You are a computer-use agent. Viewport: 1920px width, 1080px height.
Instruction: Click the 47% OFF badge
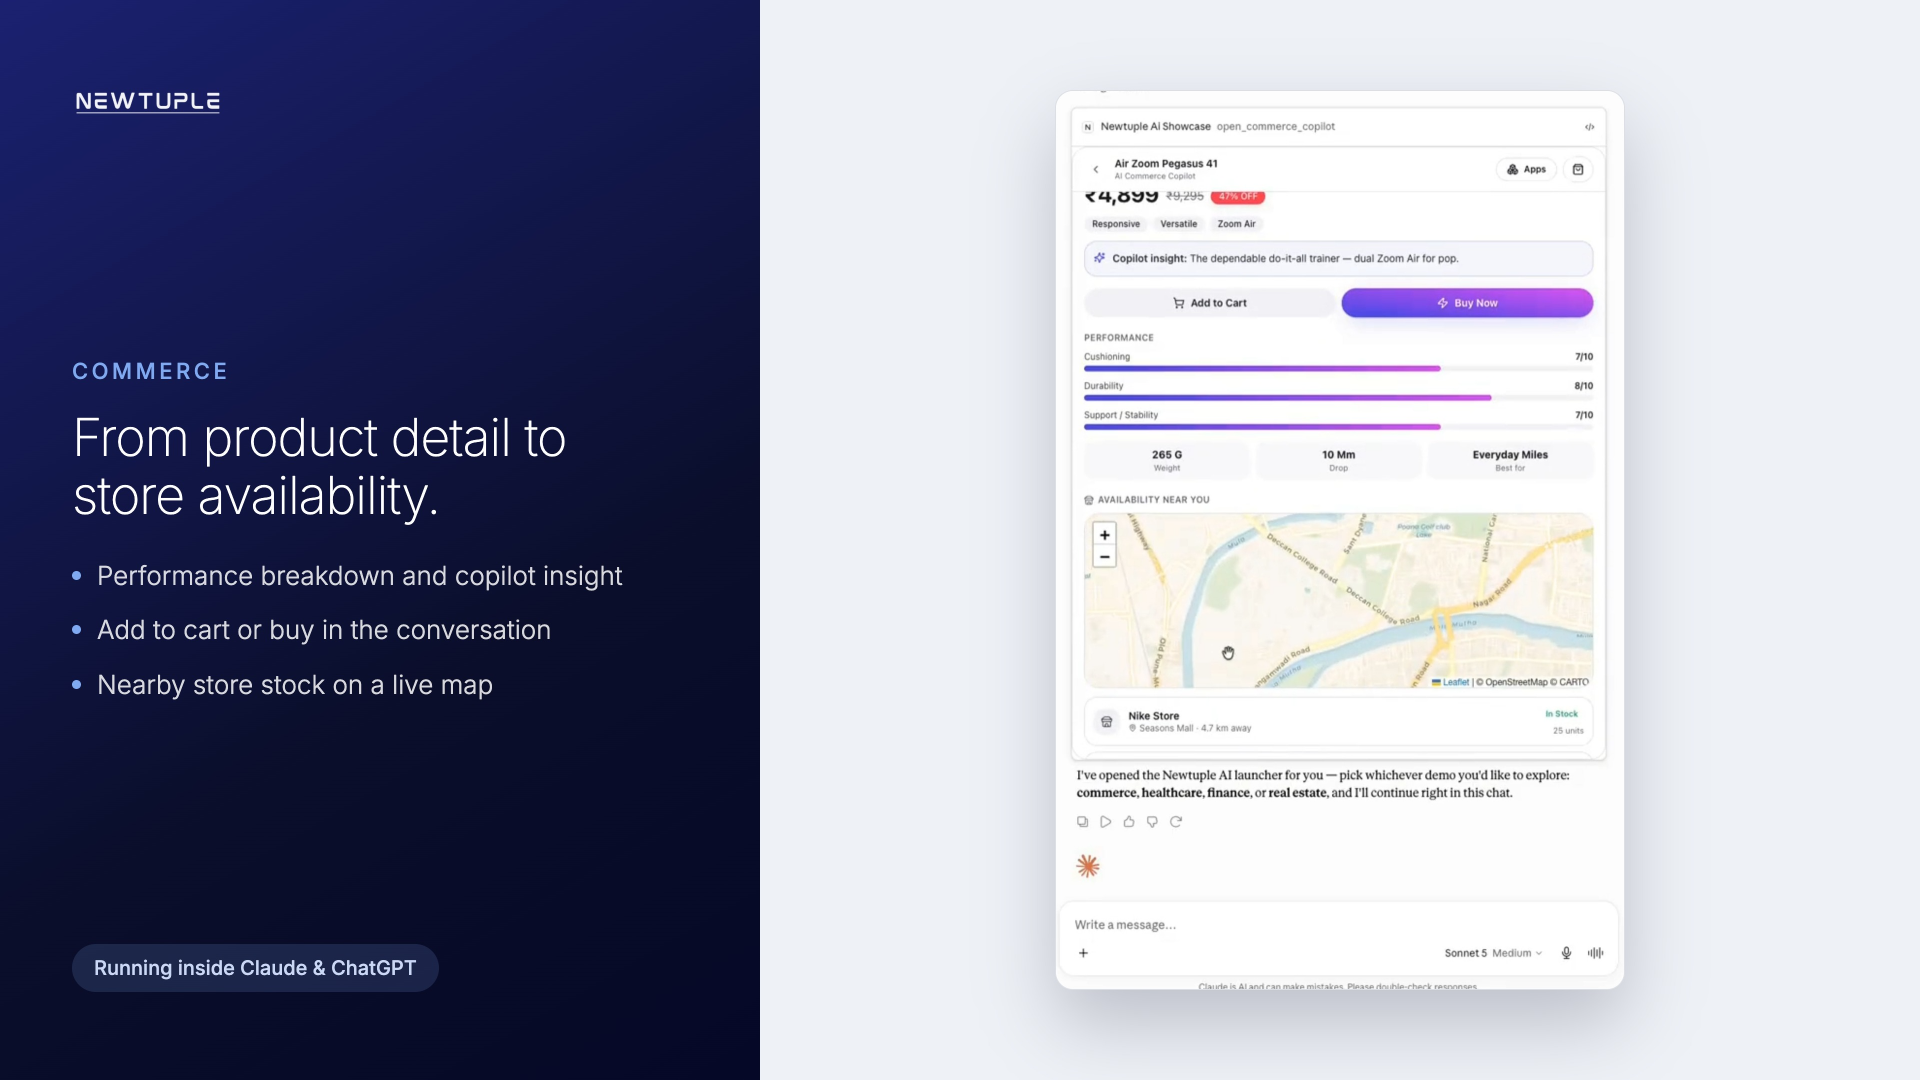click(x=1238, y=197)
